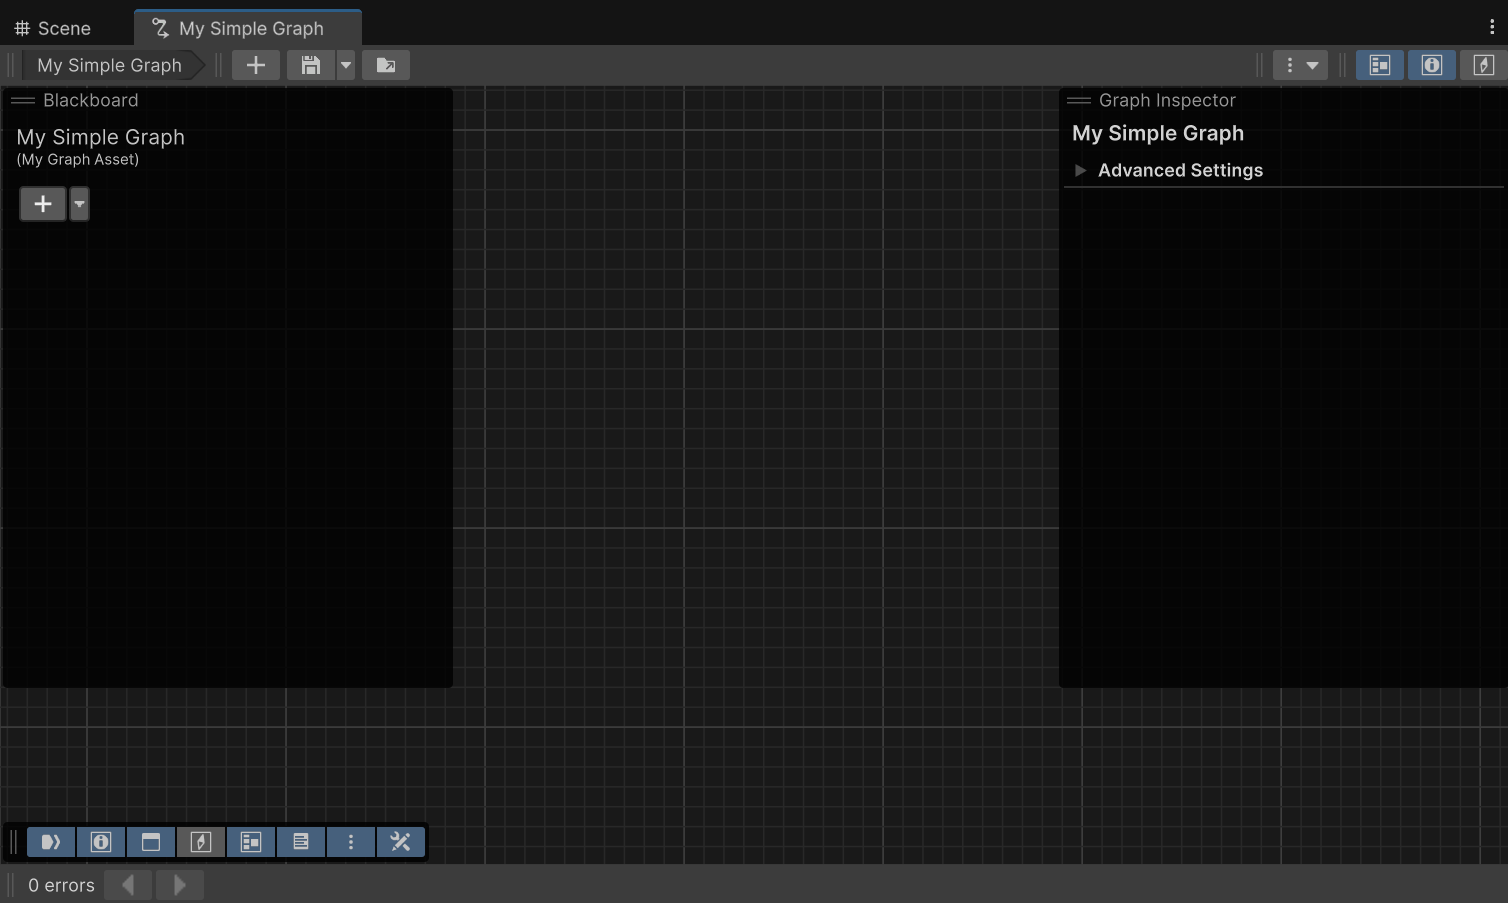Click the logs icon in bottom toolbar

pos(301,842)
